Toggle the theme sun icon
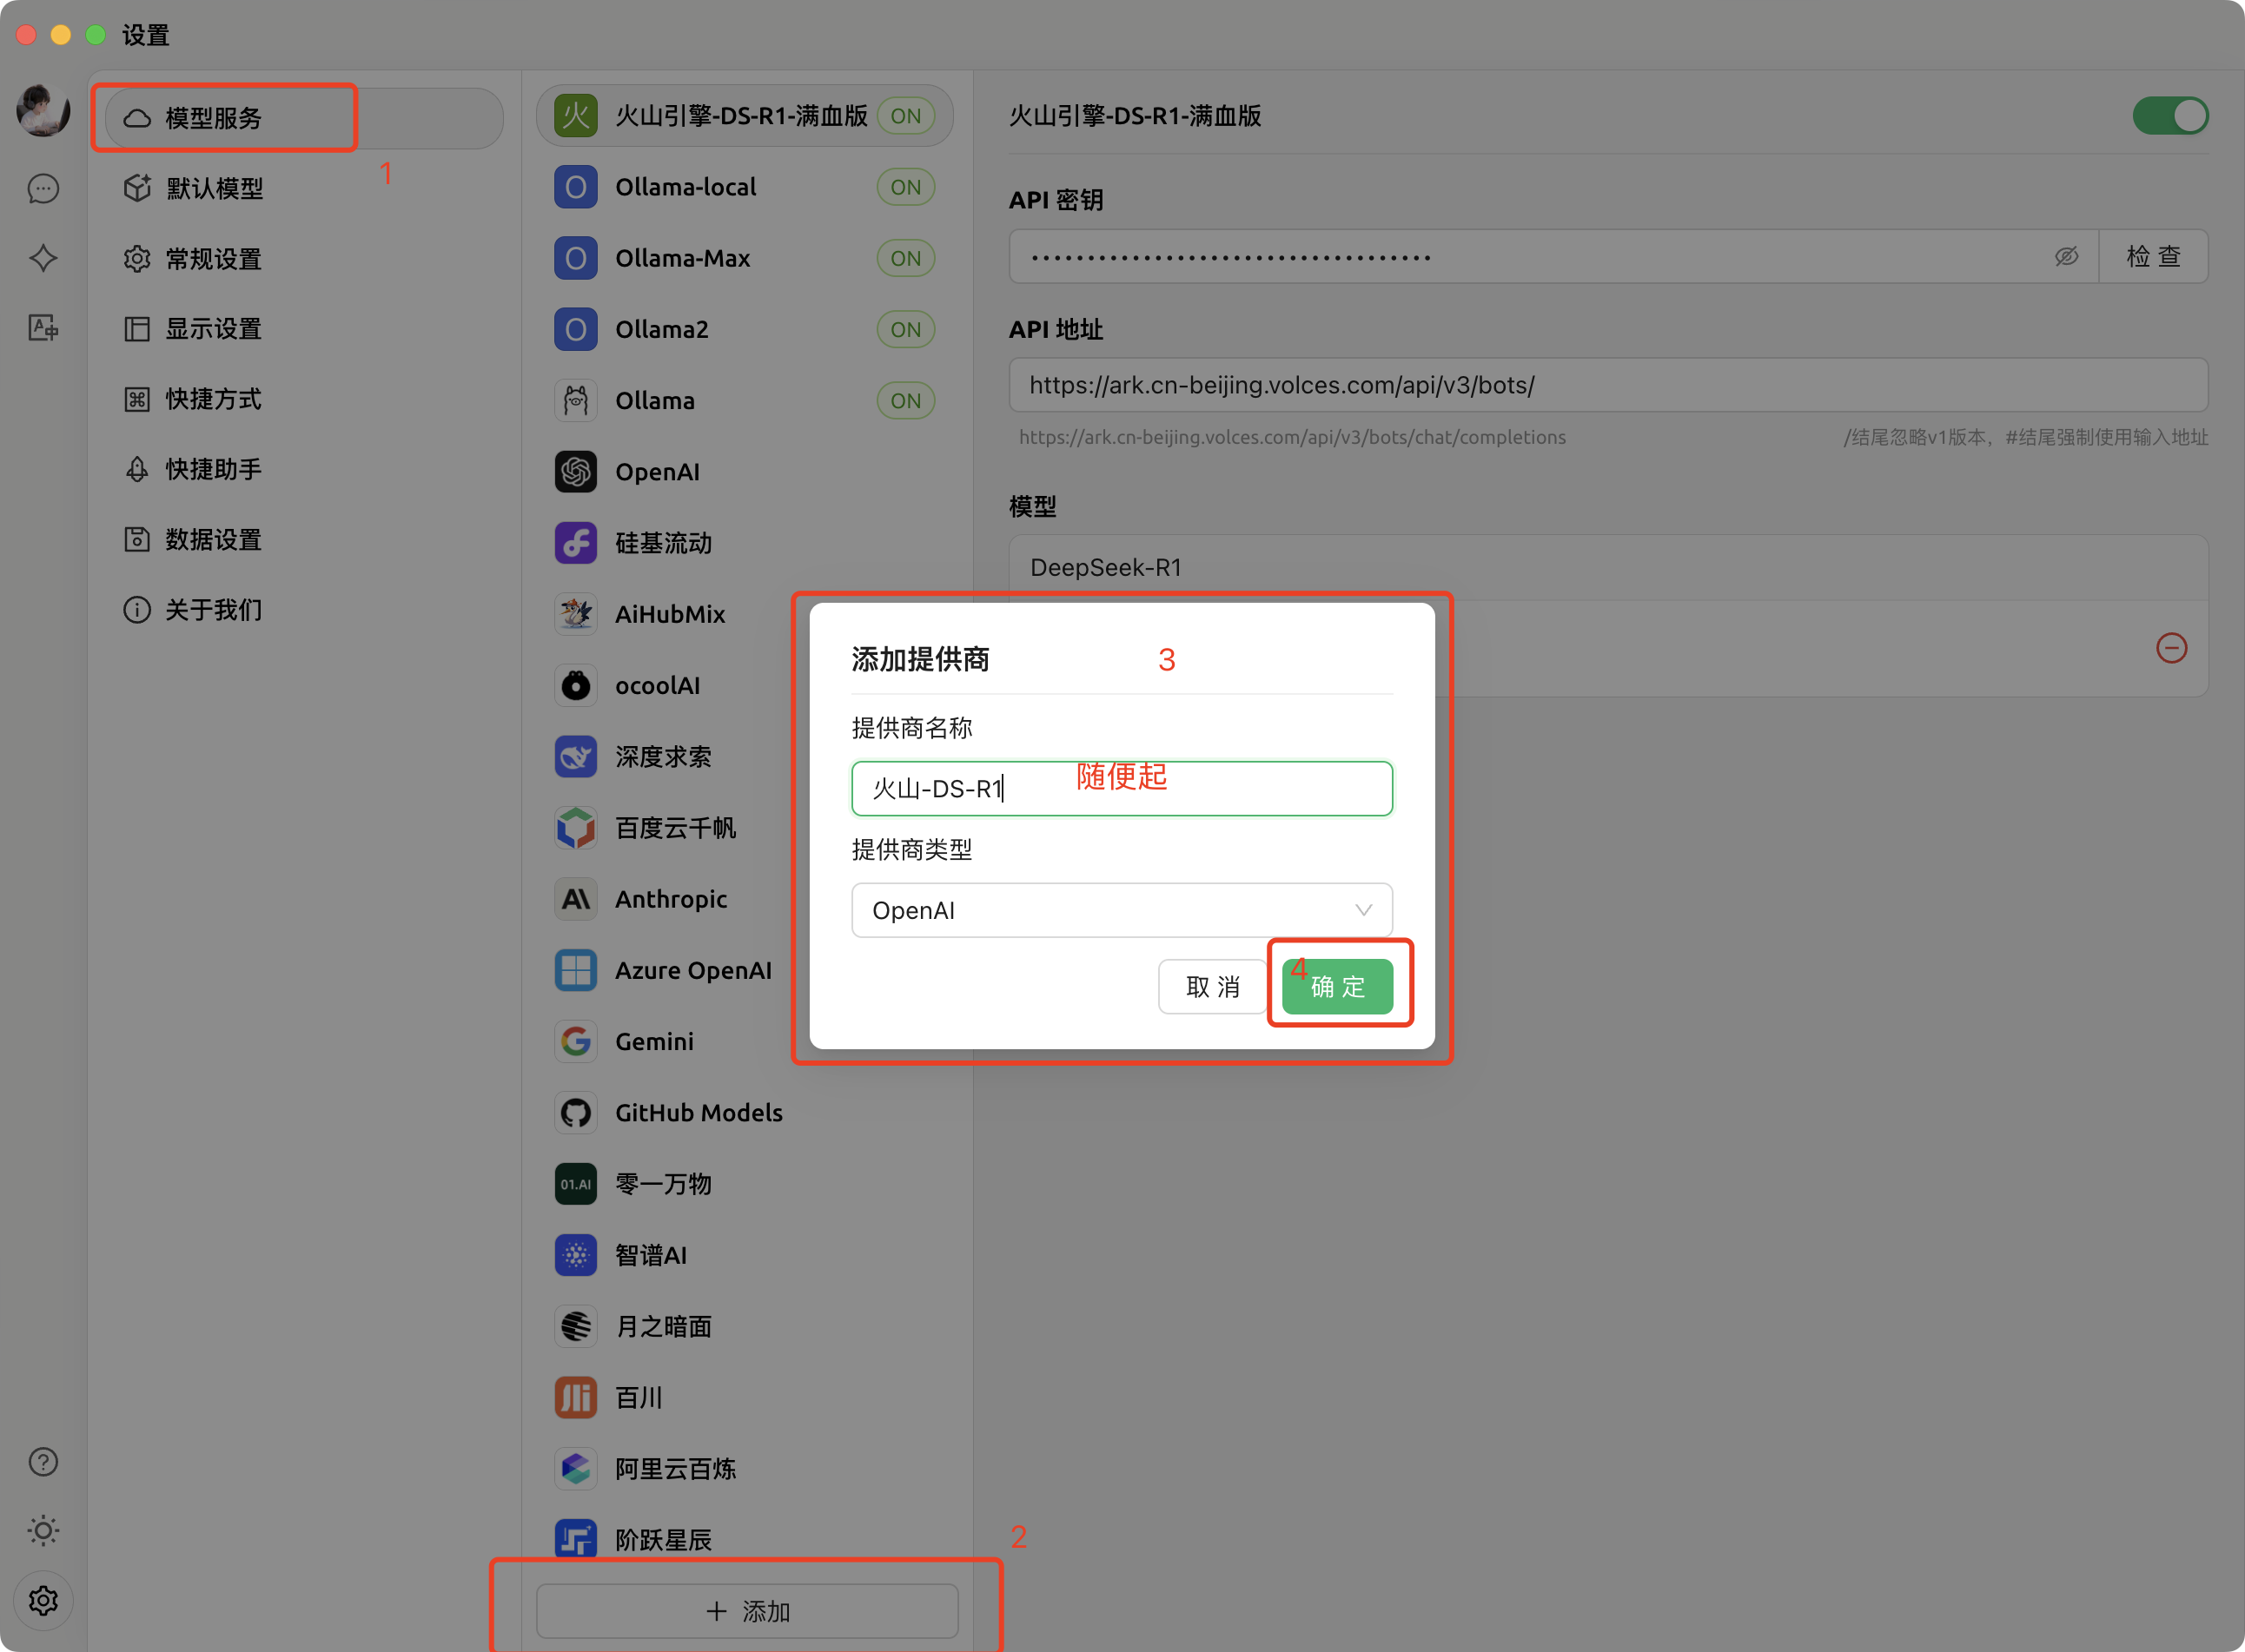 [43, 1531]
